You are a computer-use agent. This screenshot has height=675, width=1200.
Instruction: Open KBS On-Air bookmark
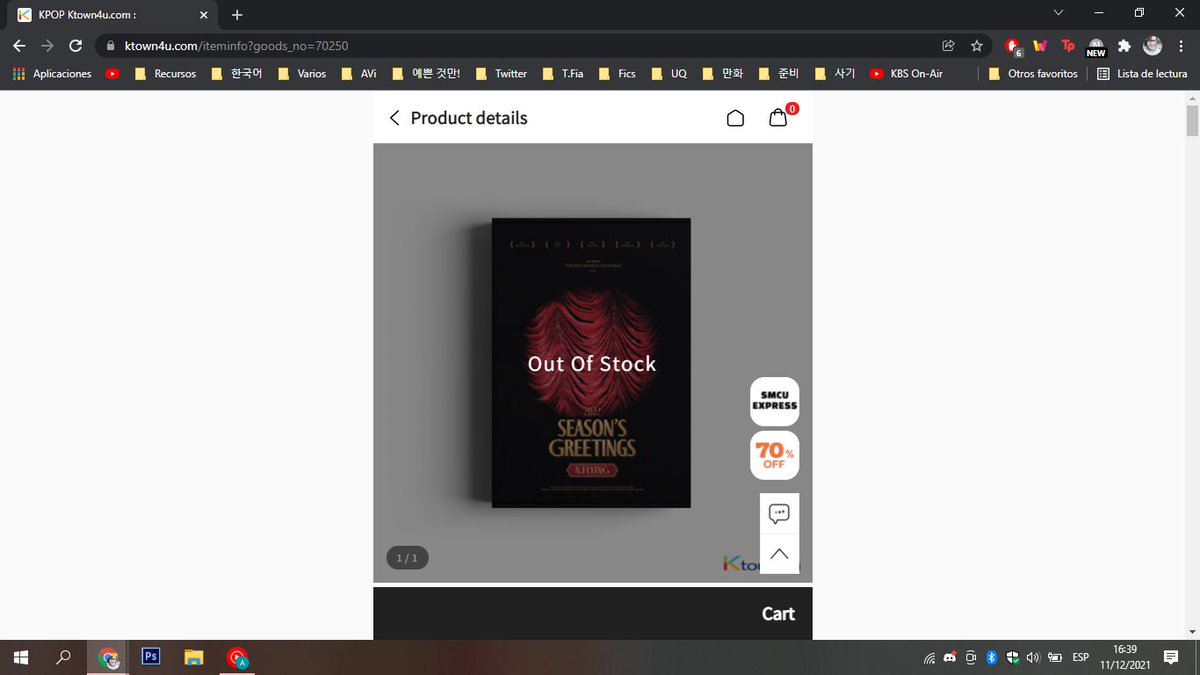(906, 74)
